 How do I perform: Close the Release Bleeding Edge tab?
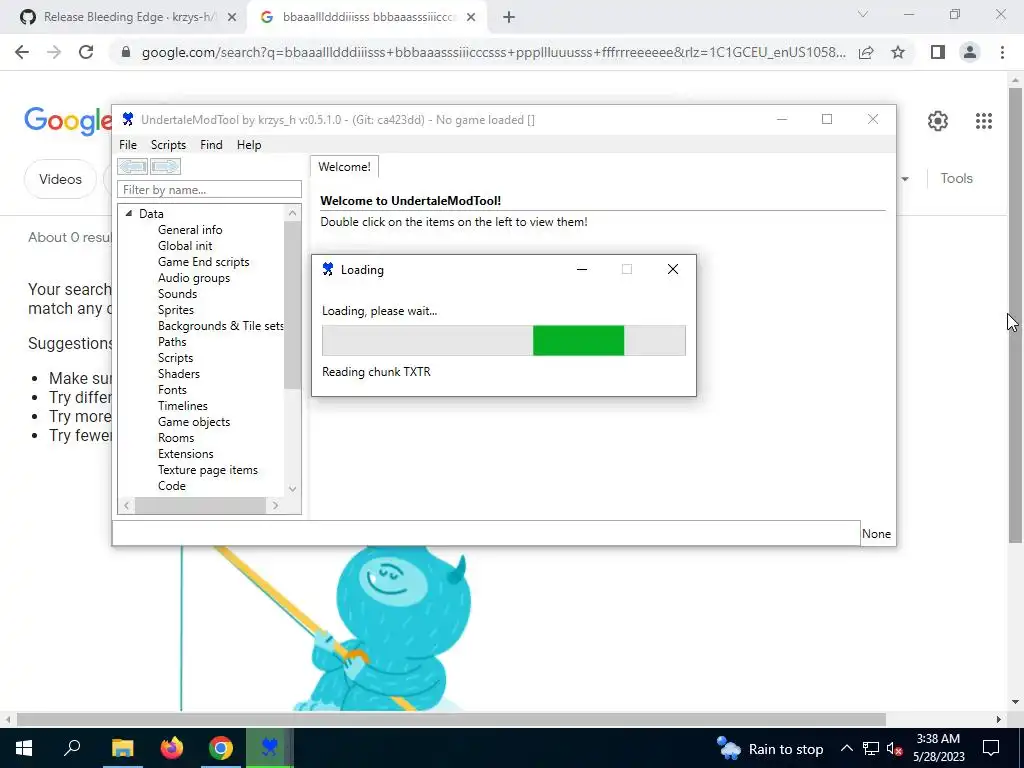click(232, 18)
